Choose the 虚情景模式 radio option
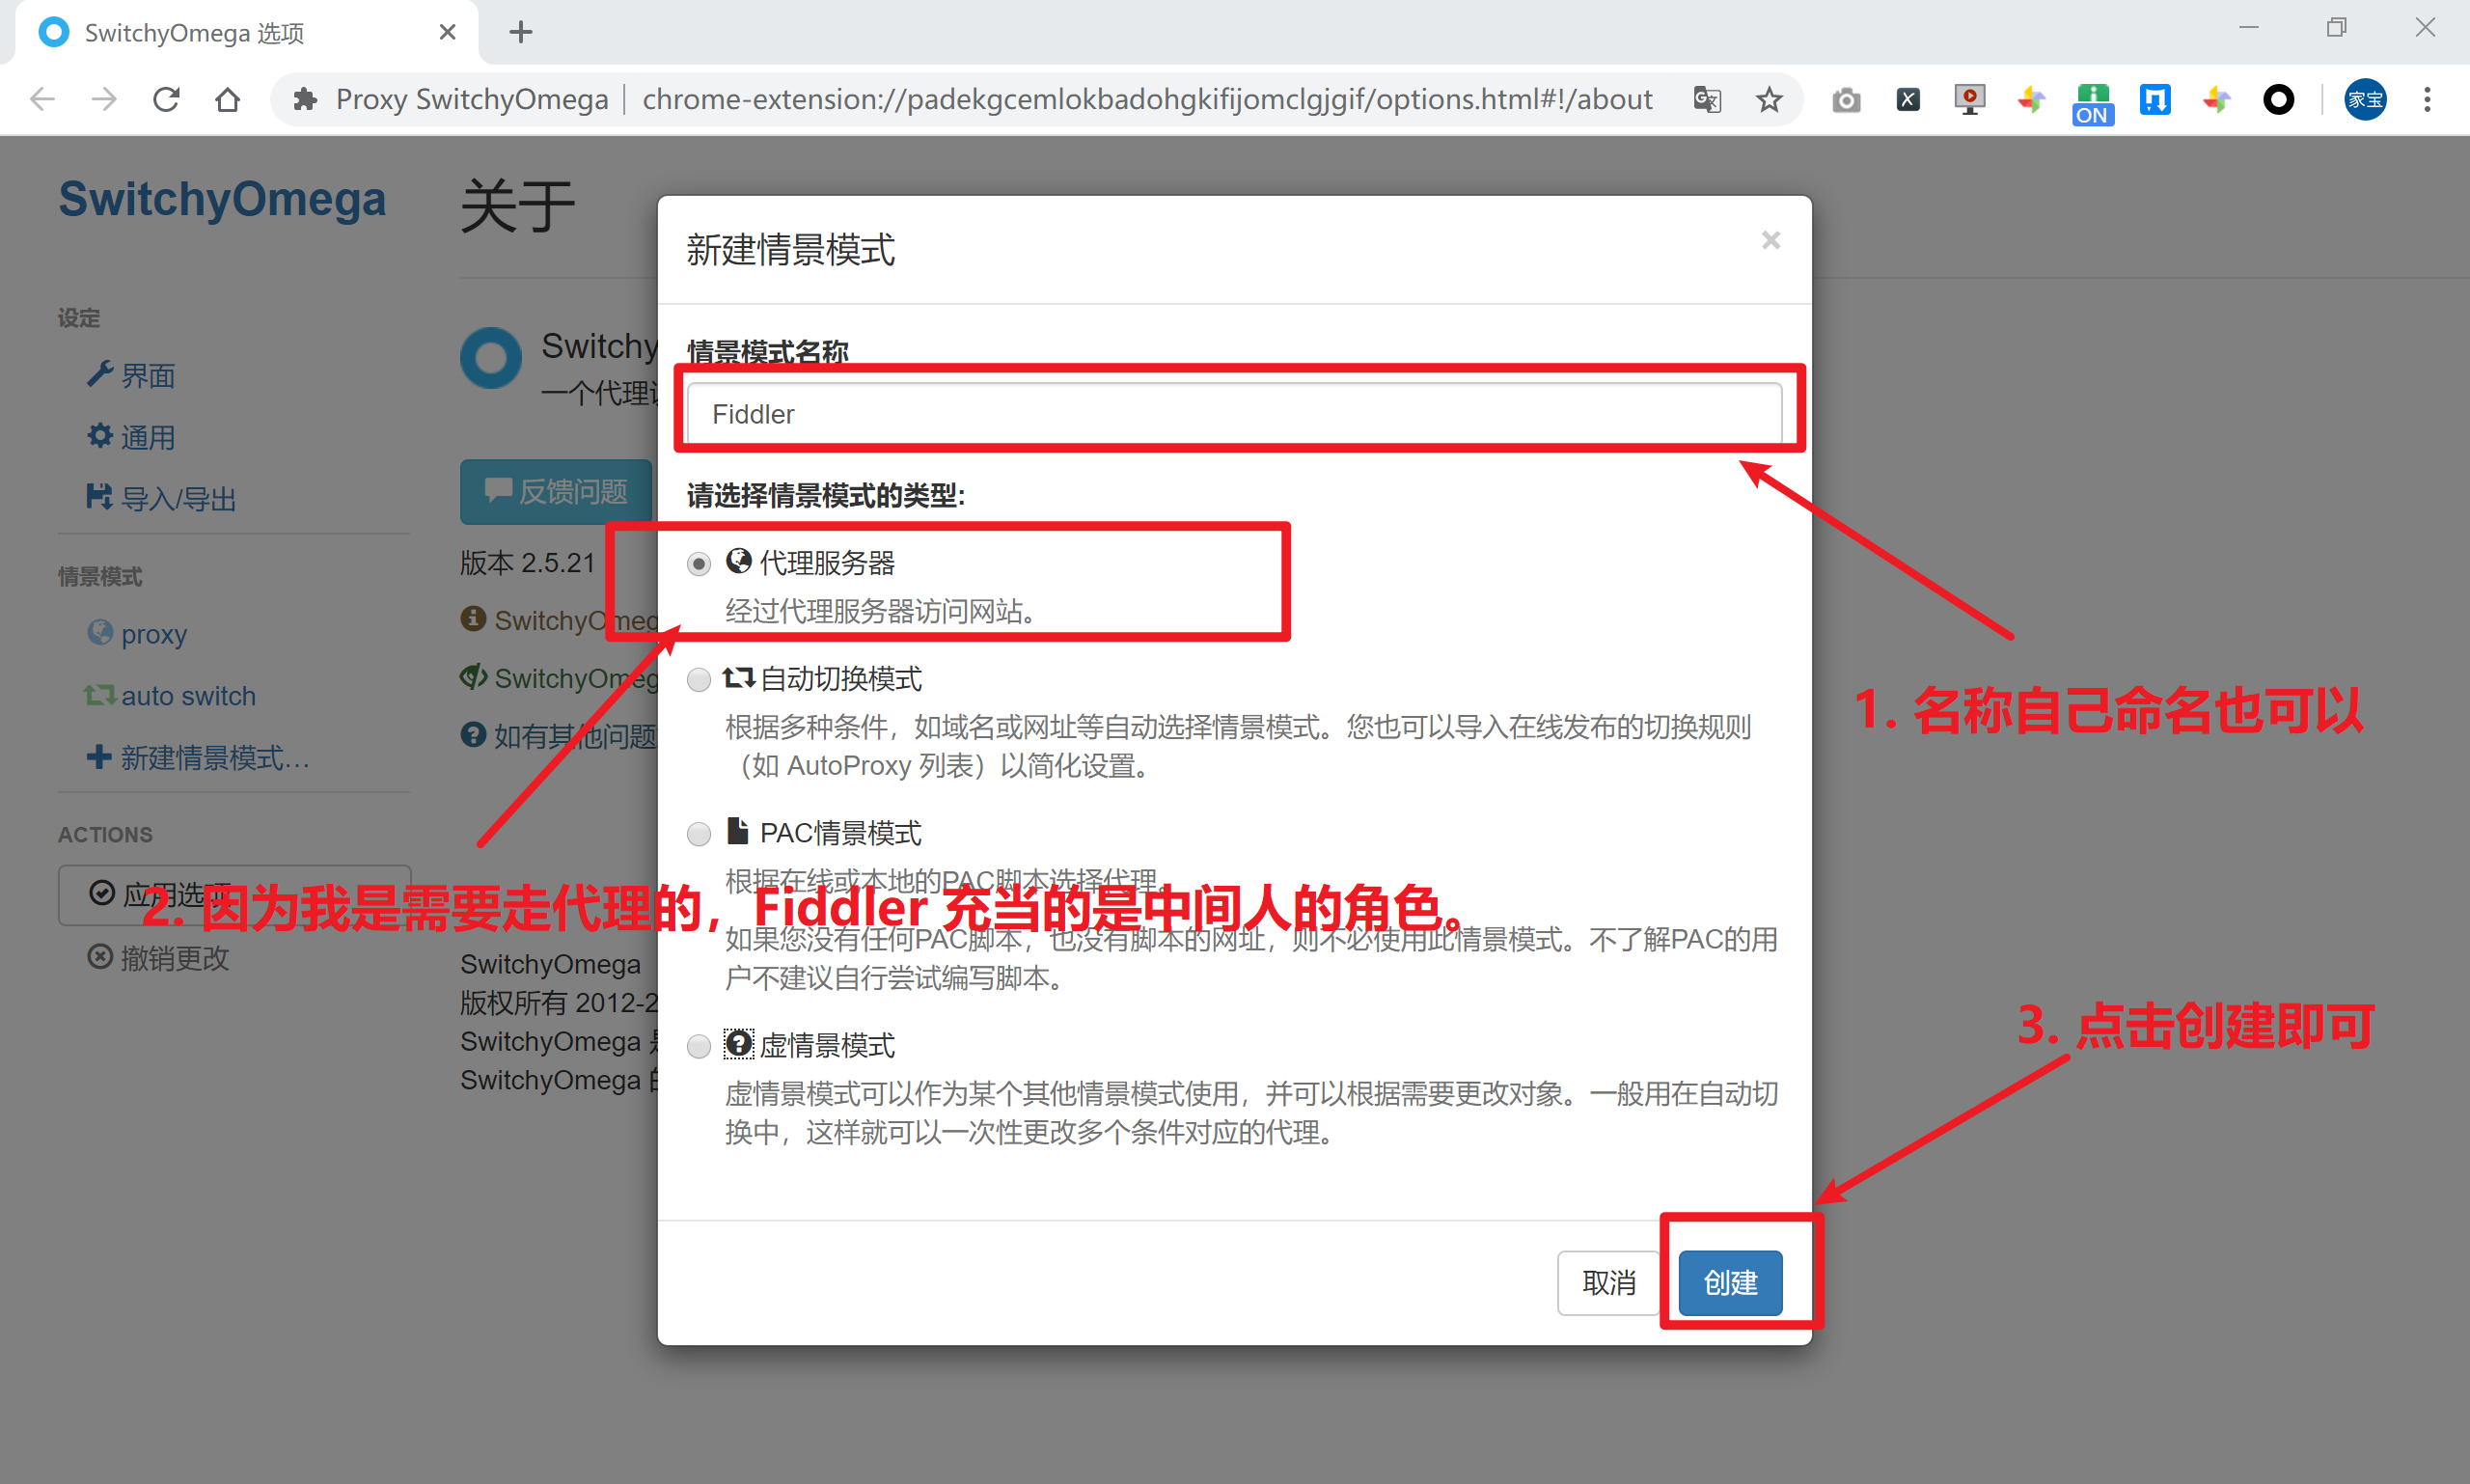The image size is (2470, 1484). [699, 1046]
